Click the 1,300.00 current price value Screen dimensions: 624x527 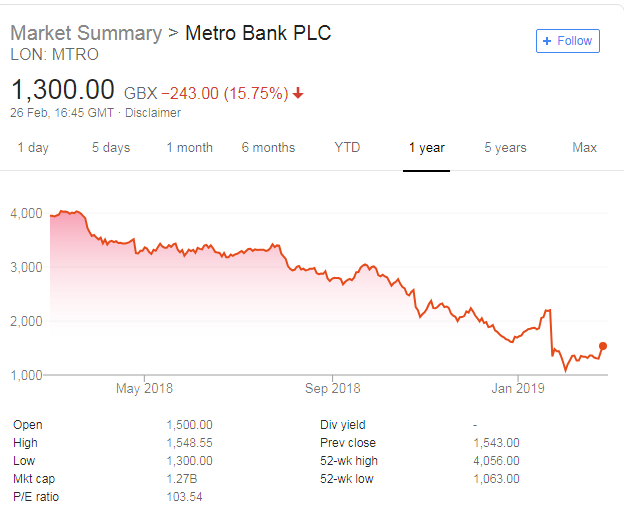tap(63, 91)
